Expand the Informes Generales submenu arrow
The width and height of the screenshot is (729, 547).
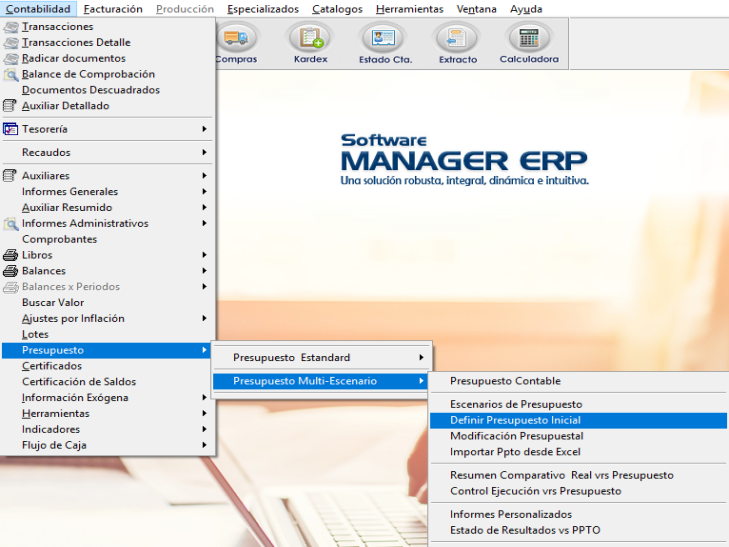[x=205, y=191]
